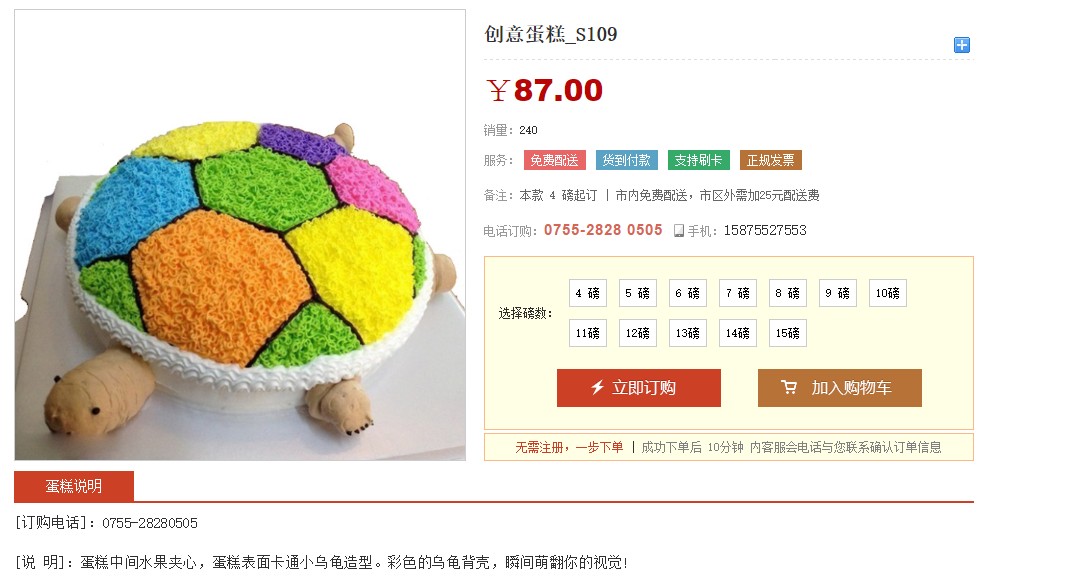Choose the 10磅 size option
The width and height of the screenshot is (1084, 581).
click(x=888, y=293)
